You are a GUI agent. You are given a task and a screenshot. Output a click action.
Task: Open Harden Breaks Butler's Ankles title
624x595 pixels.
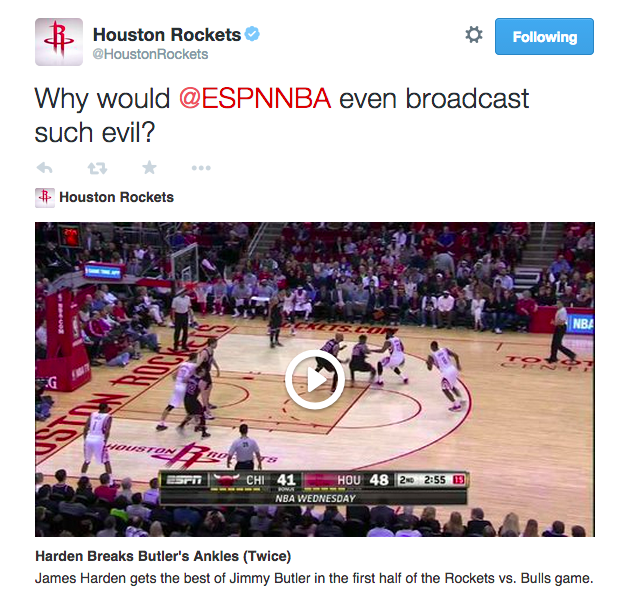point(163,556)
